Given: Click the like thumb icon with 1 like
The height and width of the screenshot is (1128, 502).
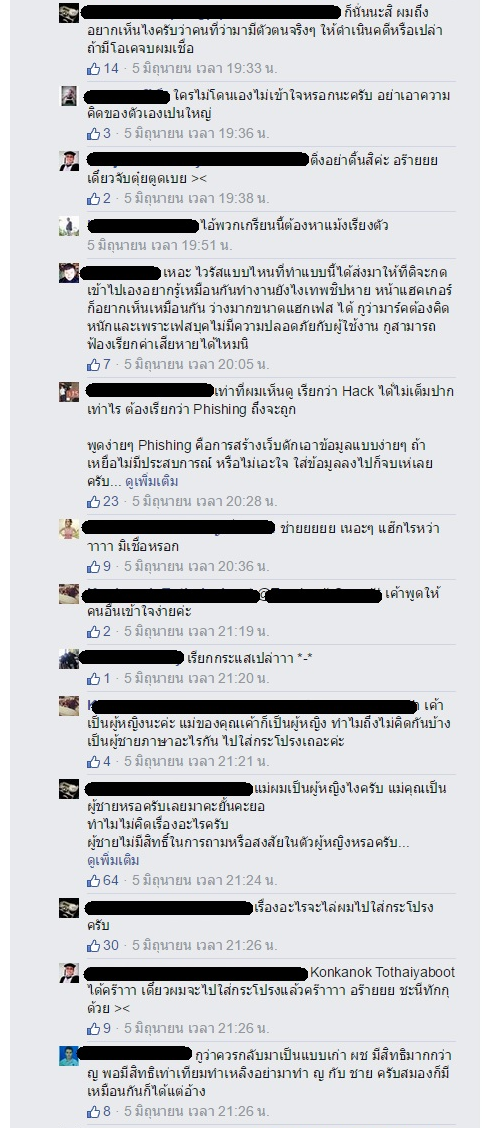Looking at the screenshot, I should 93,678.
